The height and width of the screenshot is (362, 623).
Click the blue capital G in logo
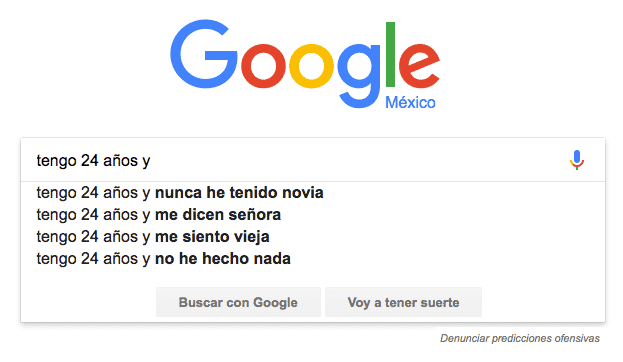click(203, 54)
